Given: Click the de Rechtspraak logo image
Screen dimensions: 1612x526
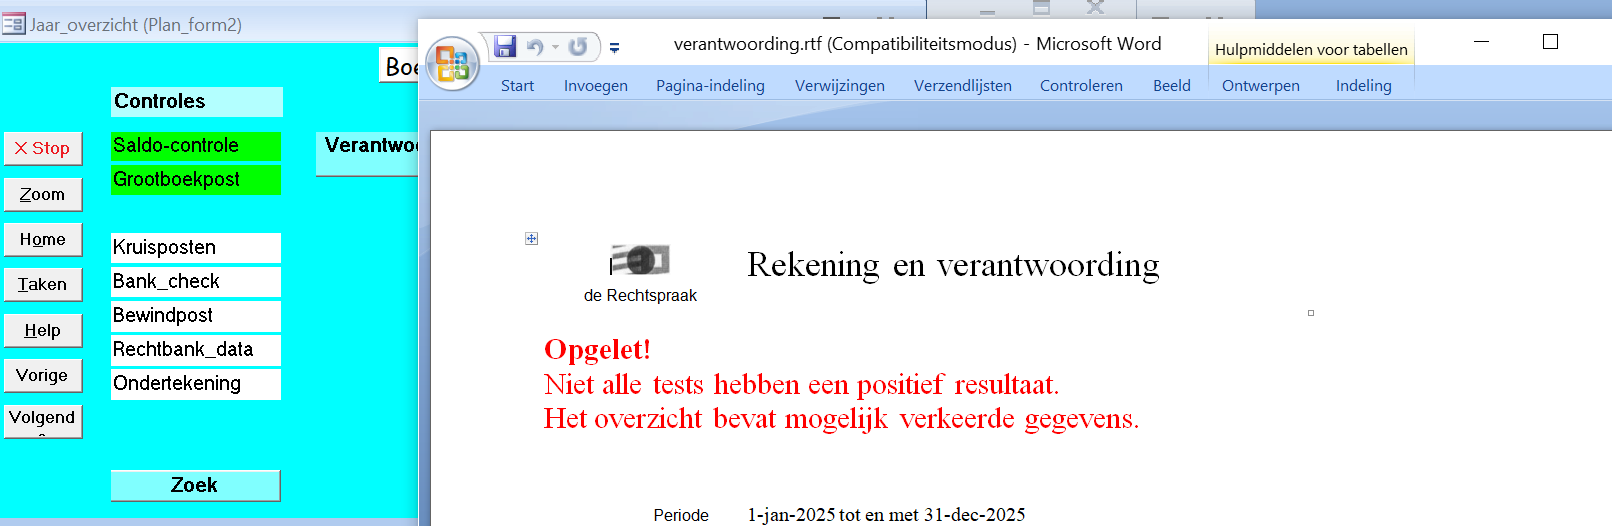Looking at the screenshot, I should tap(640, 260).
